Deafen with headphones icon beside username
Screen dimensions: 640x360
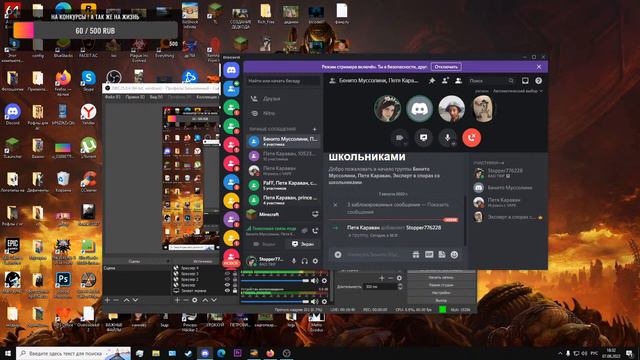point(304,261)
